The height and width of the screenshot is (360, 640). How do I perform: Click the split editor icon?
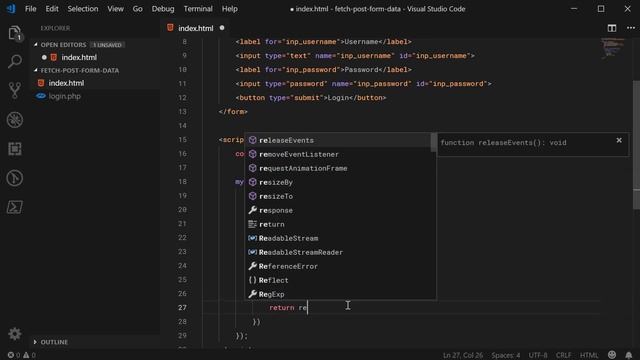[x=611, y=28]
